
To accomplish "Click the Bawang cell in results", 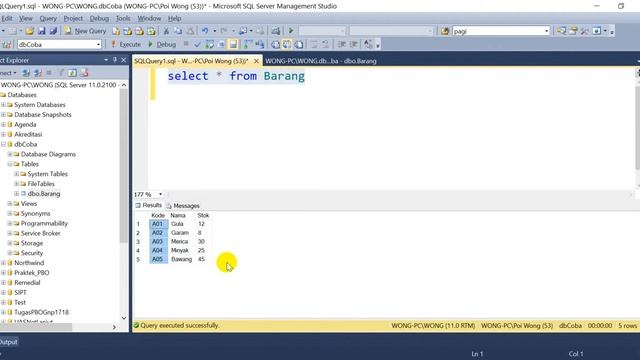I will click(182, 259).
